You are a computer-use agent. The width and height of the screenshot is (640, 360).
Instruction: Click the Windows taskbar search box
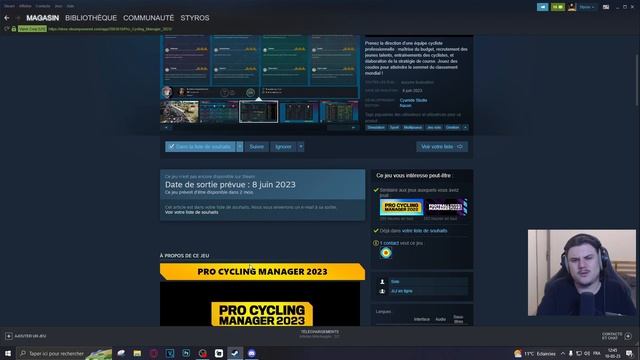tap(64, 353)
